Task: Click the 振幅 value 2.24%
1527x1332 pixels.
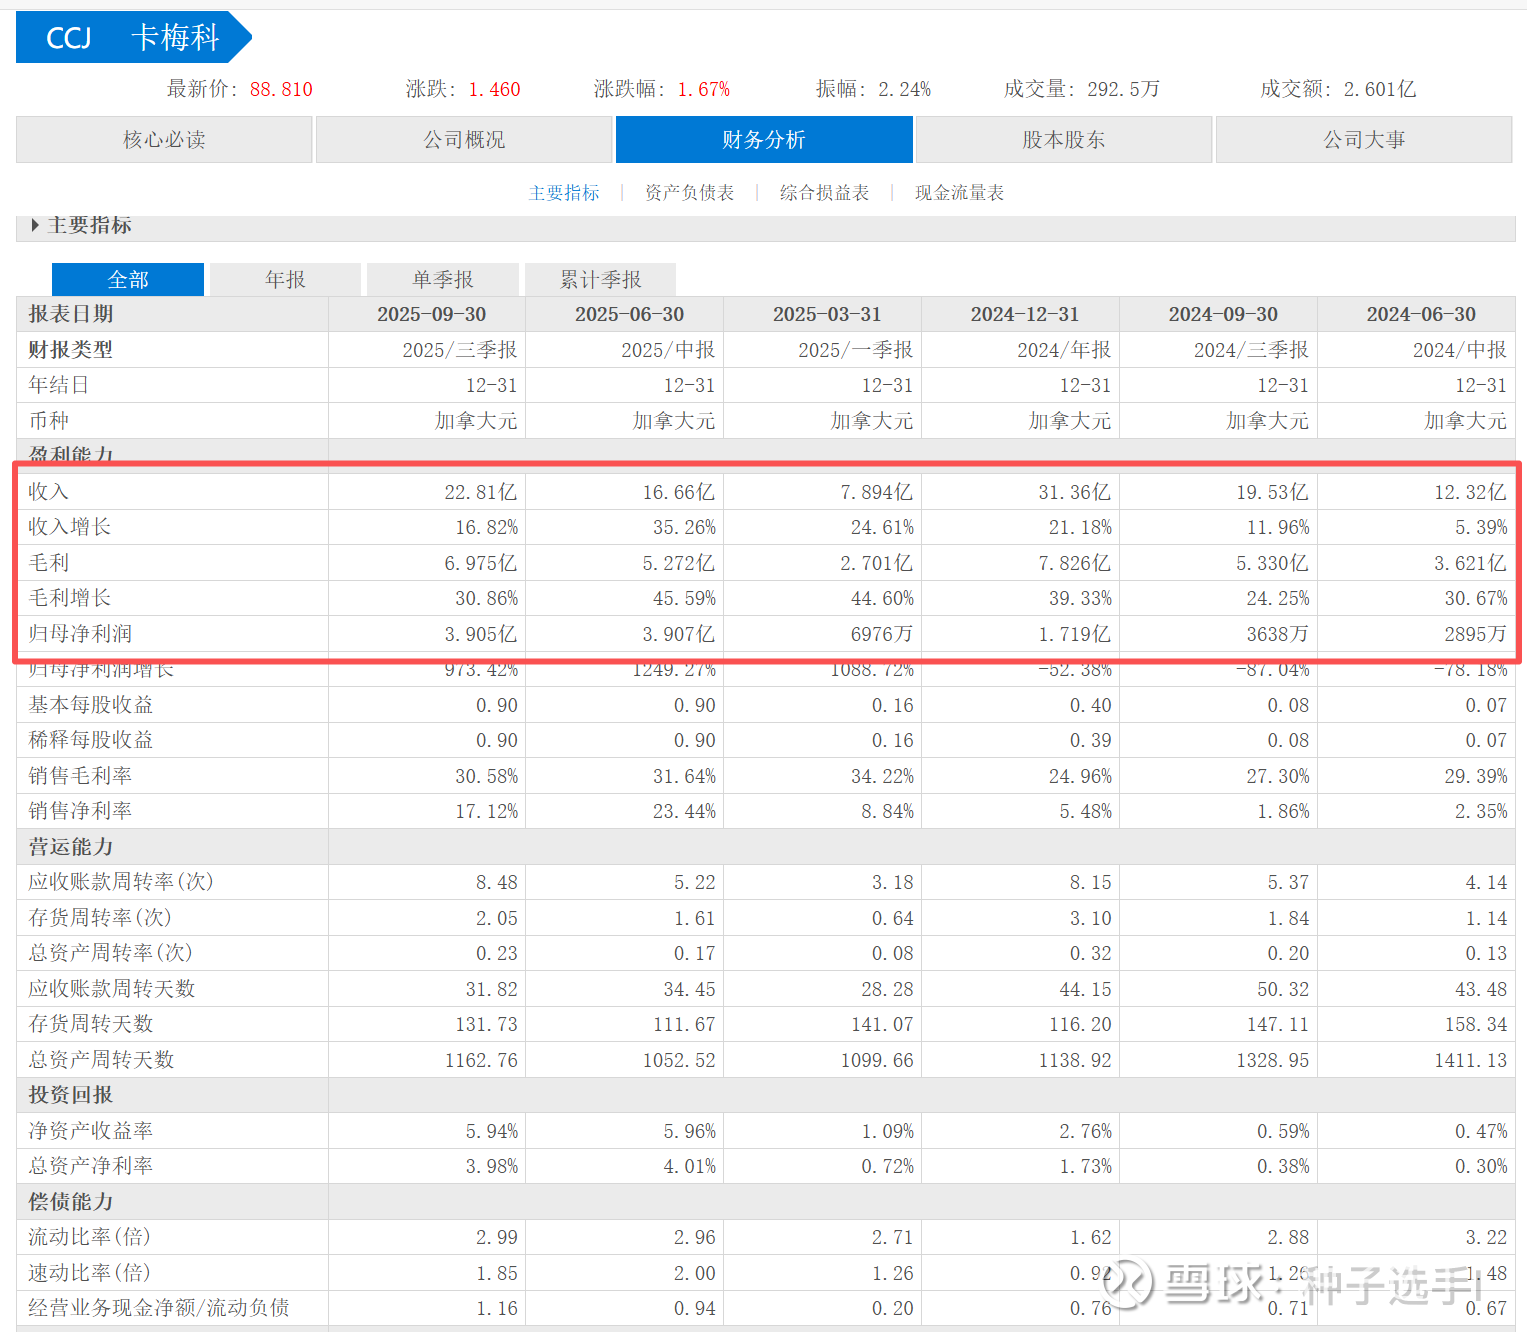Action: point(904,89)
